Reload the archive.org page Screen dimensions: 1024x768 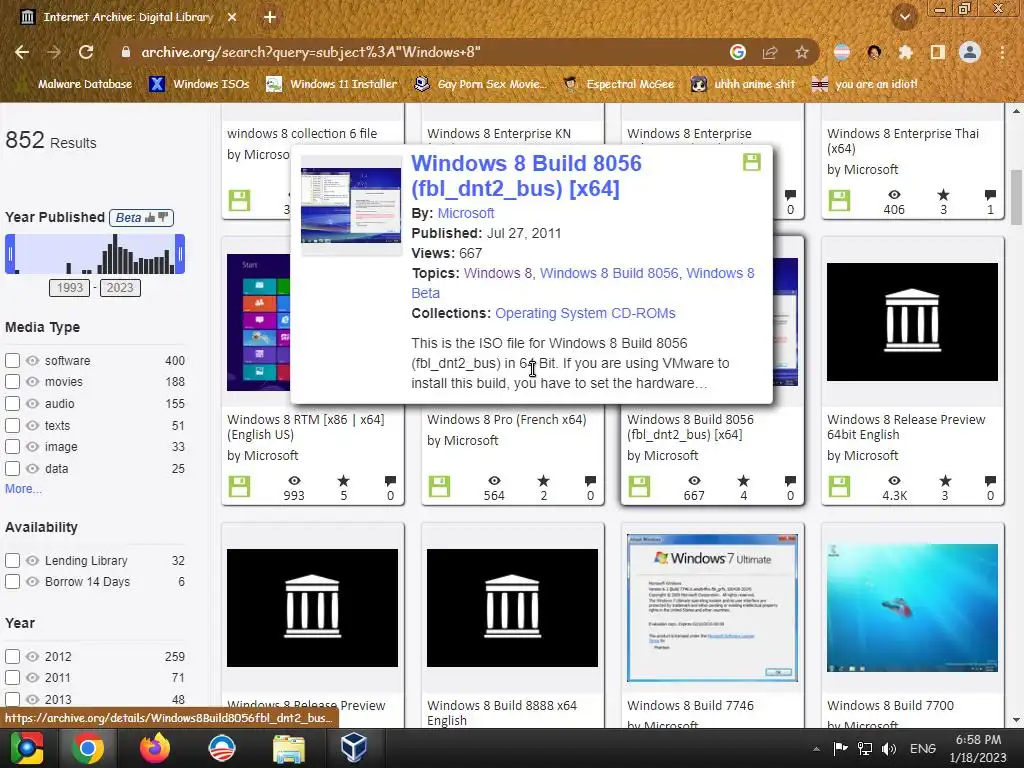click(86, 52)
